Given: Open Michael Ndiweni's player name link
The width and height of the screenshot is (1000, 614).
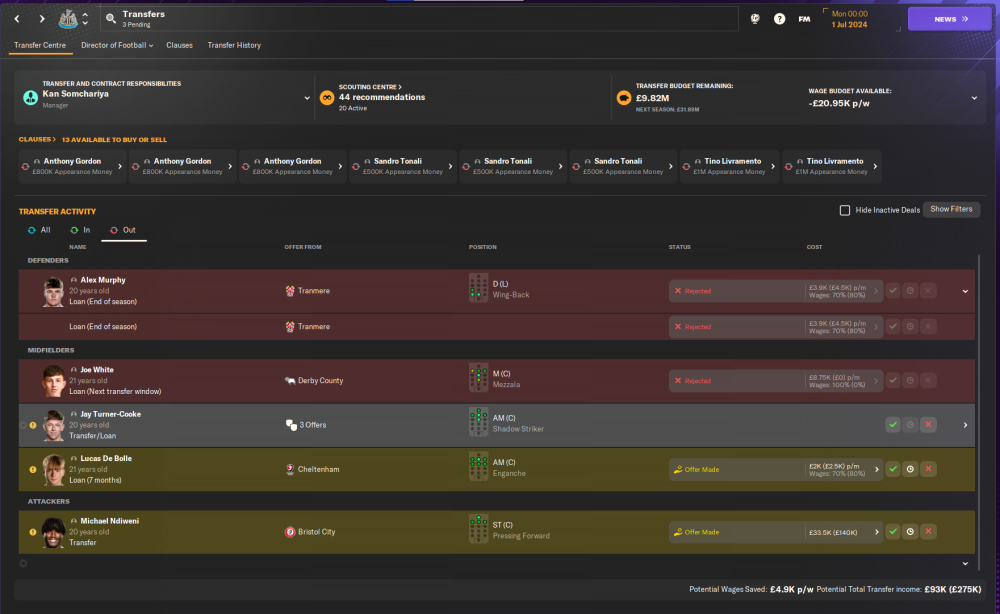Looking at the screenshot, I should (109, 521).
